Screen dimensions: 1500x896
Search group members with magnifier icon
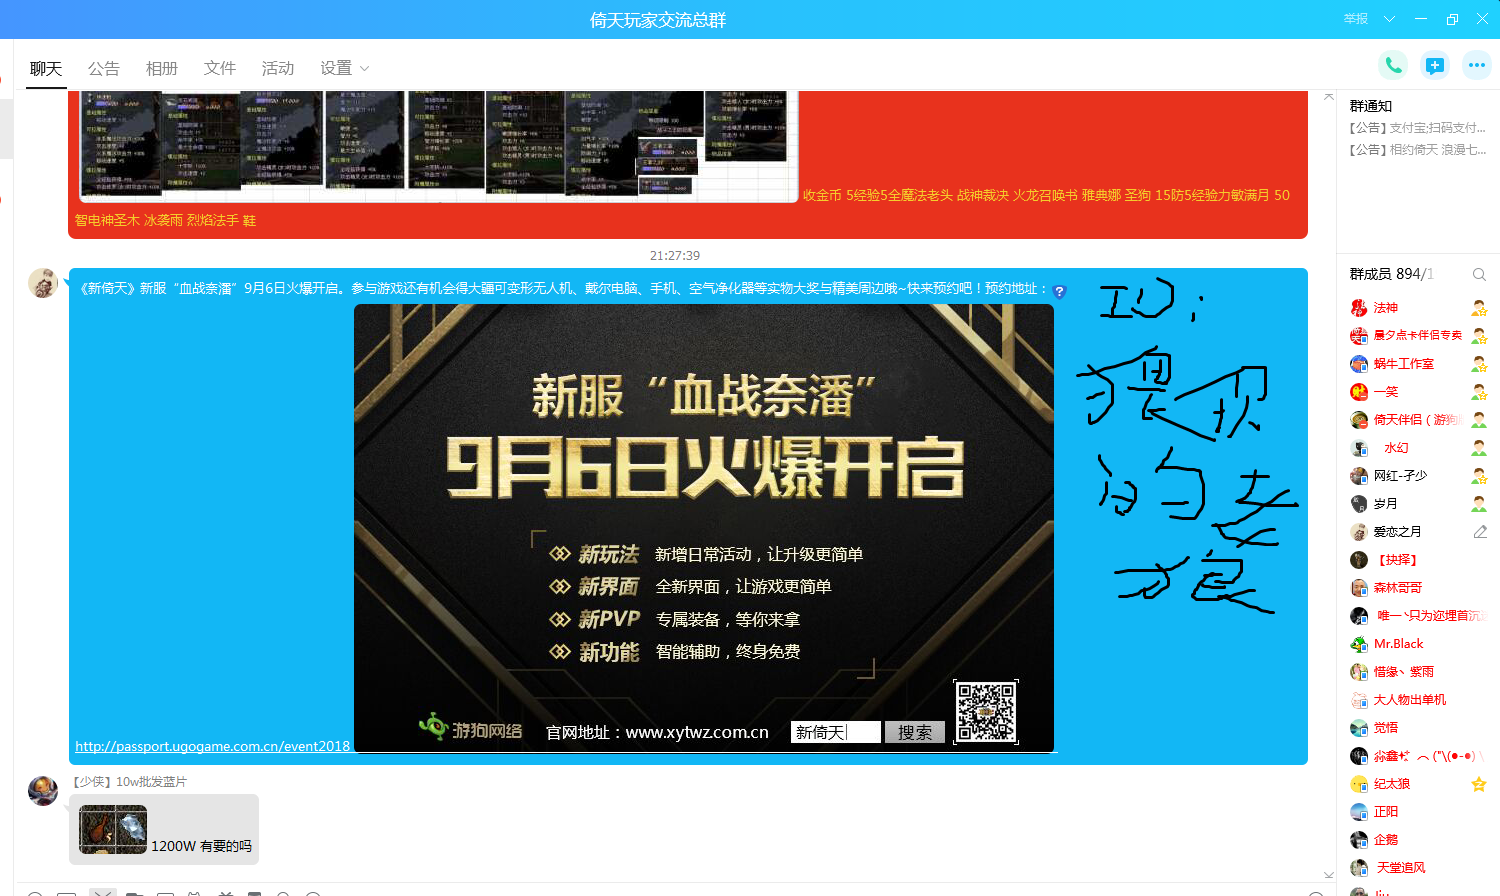1479,274
